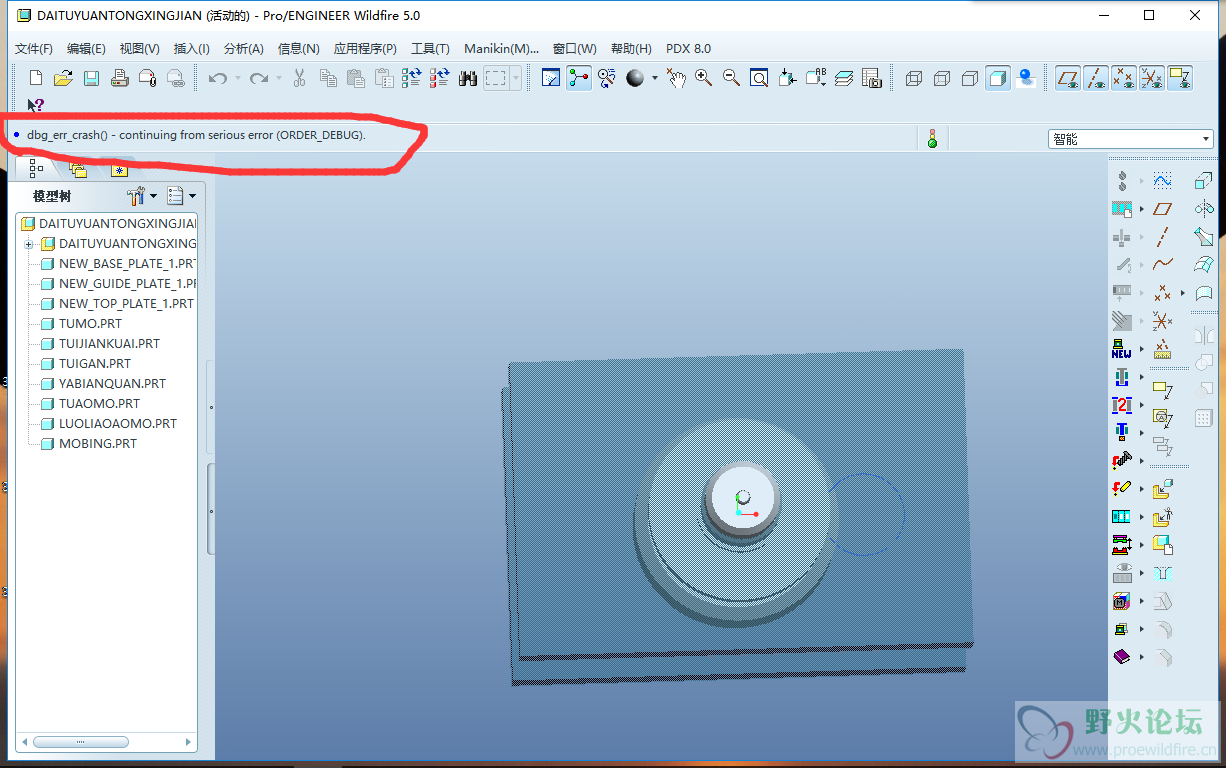Toggle hidden line display mode

point(942,78)
